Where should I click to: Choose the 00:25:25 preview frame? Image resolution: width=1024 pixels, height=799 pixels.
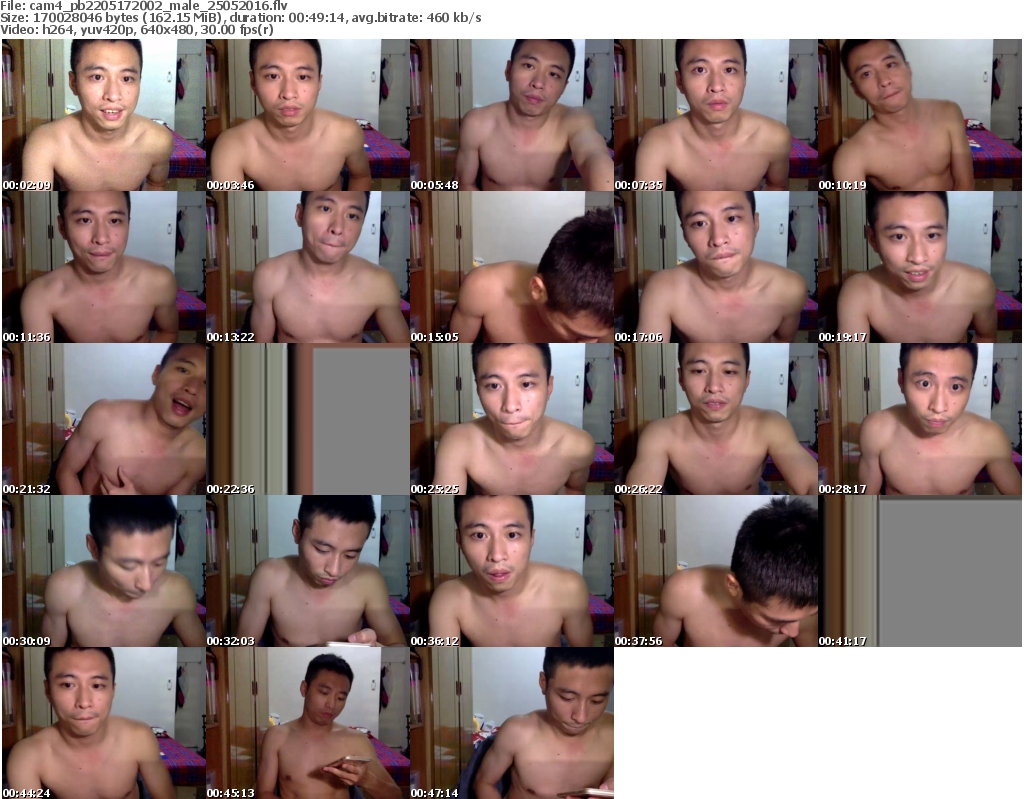[512, 419]
